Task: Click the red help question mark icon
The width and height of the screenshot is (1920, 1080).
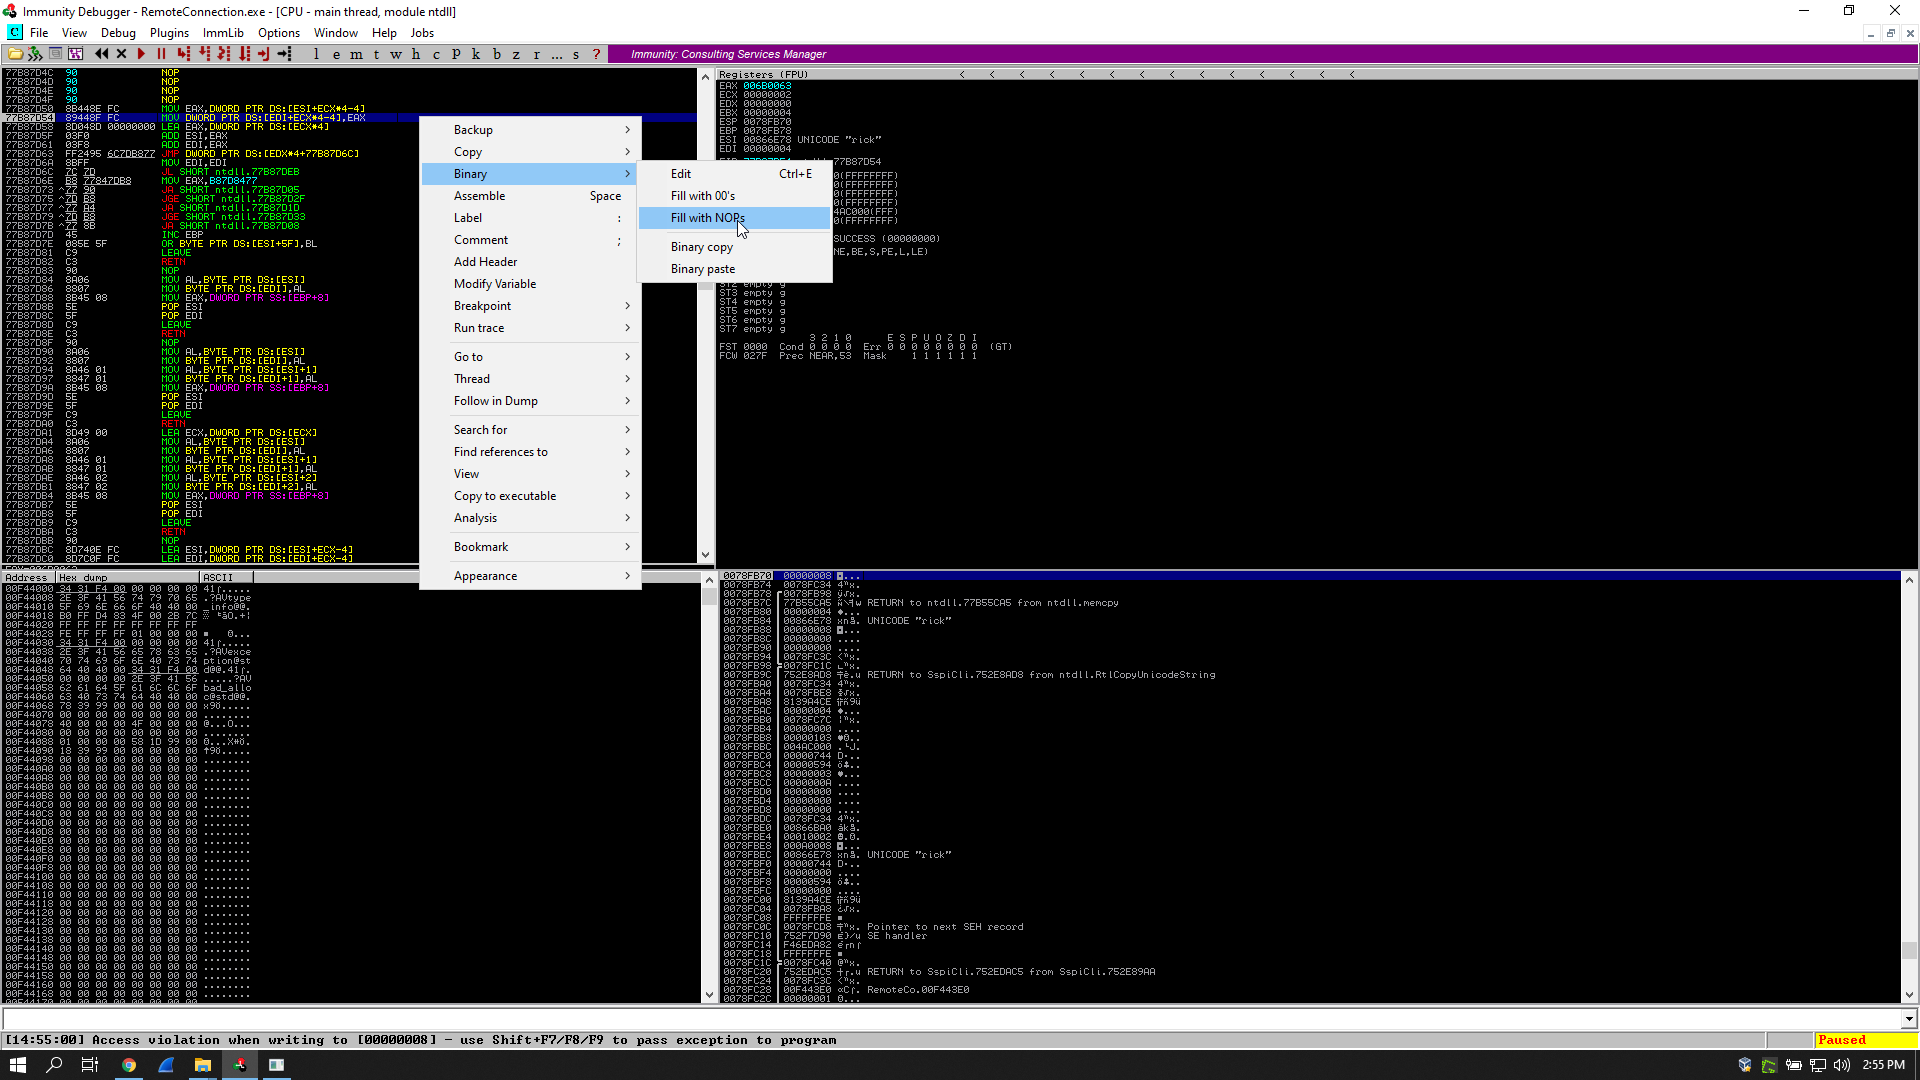Action: point(596,54)
